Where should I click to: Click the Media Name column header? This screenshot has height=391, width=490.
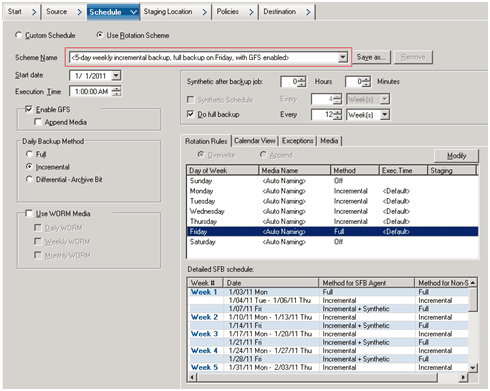click(295, 170)
